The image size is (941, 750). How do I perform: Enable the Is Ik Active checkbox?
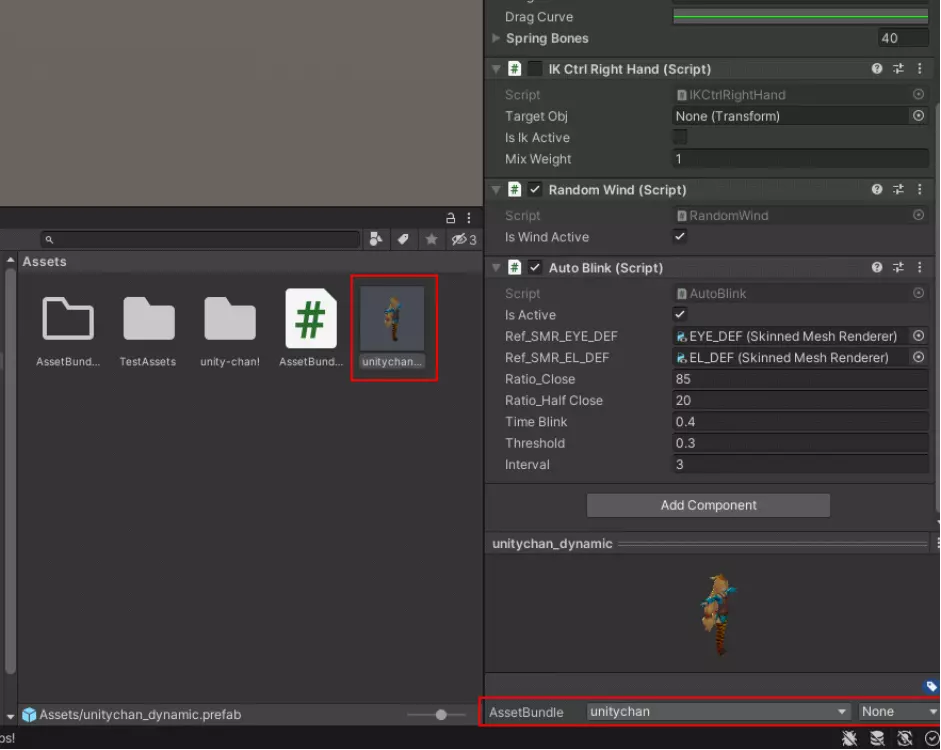point(680,138)
